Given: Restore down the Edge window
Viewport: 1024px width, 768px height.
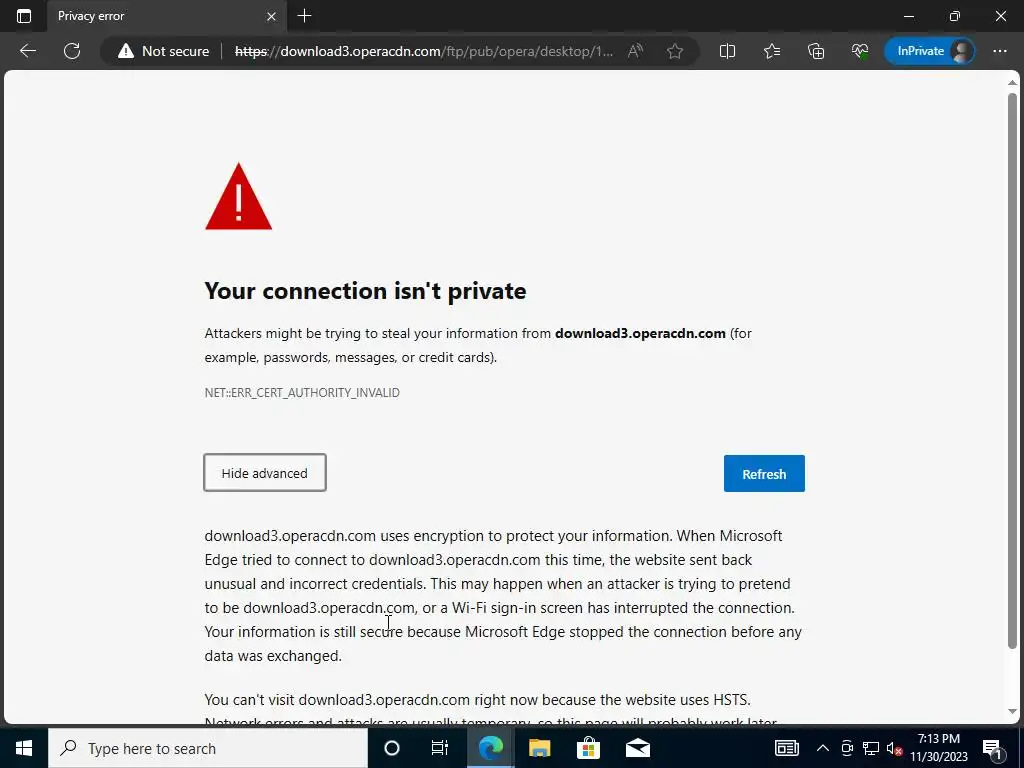Looking at the screenshot, I should [x=955, y=16].
